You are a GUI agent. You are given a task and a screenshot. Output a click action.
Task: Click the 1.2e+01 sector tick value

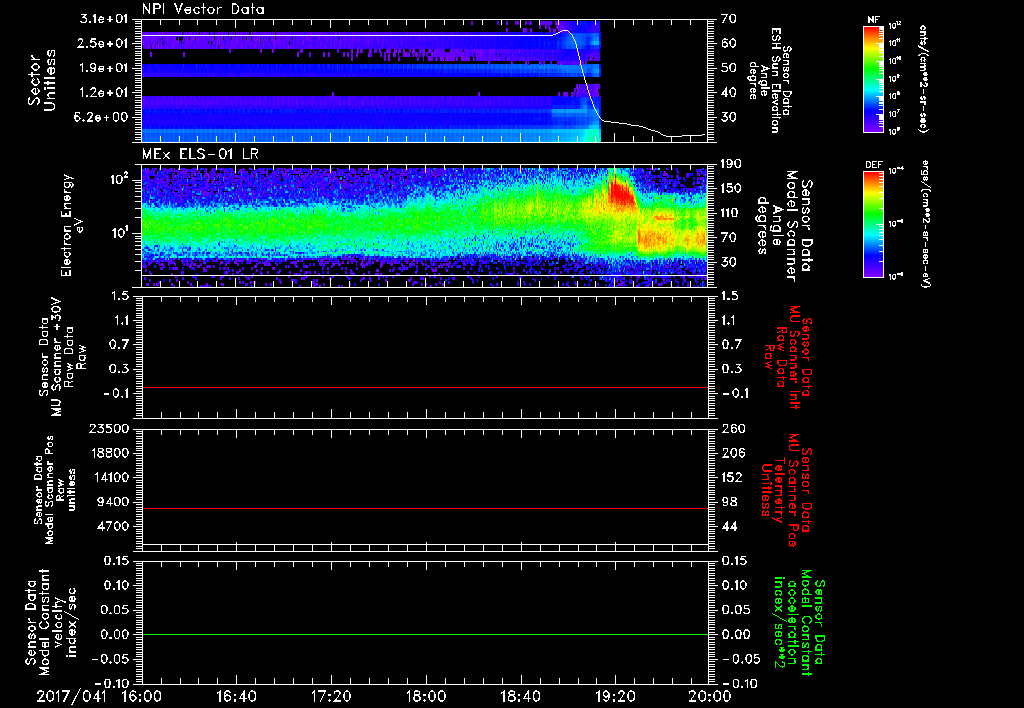(104, 93)
